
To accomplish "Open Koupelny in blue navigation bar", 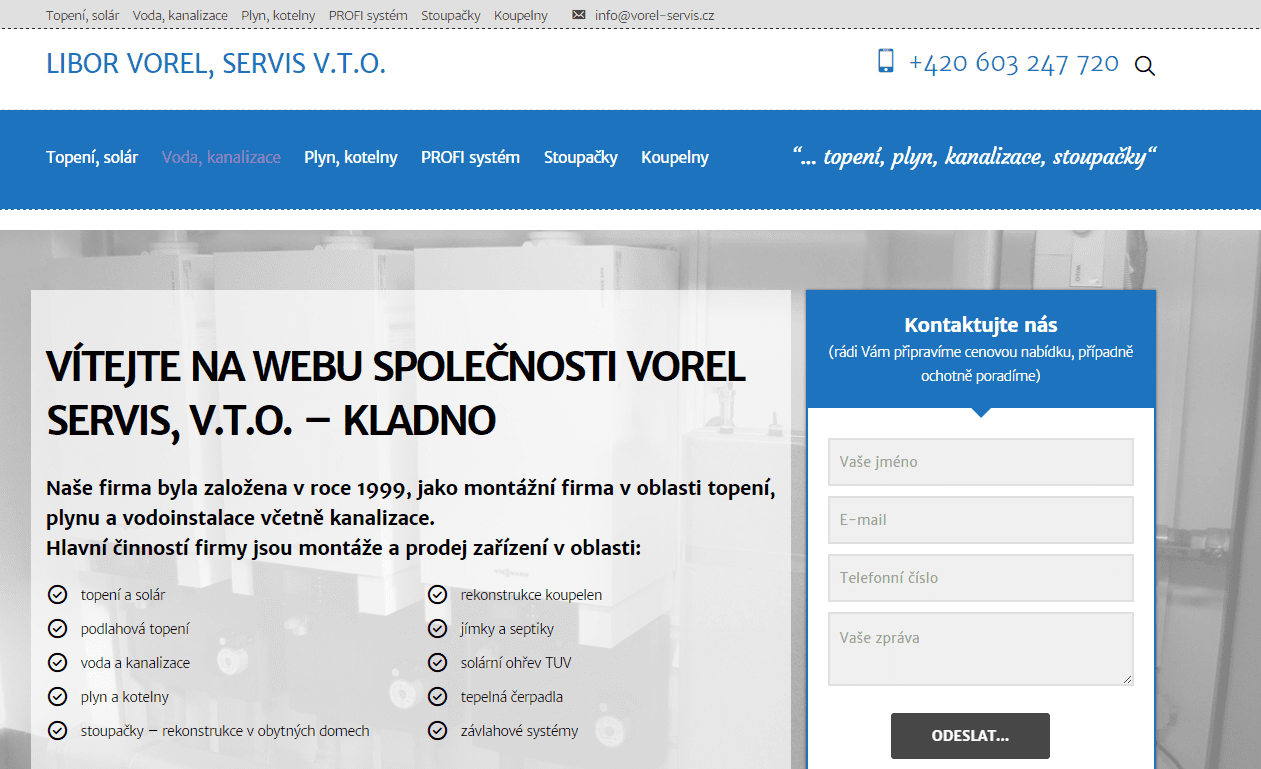I will coord(675,158).
